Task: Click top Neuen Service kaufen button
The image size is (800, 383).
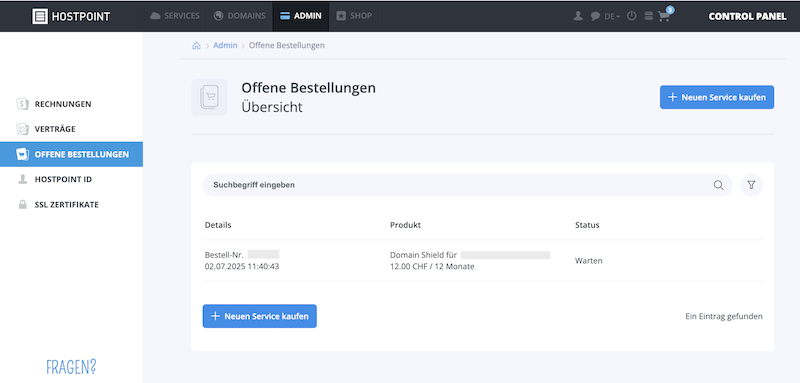Action: click(717, 97)
